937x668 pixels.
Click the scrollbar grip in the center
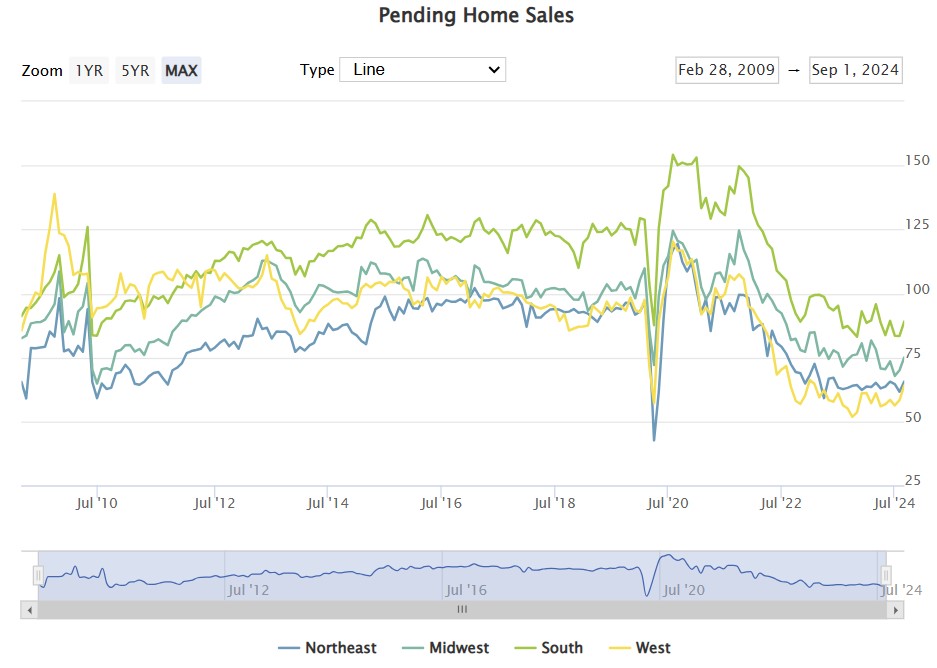(462, 609)
